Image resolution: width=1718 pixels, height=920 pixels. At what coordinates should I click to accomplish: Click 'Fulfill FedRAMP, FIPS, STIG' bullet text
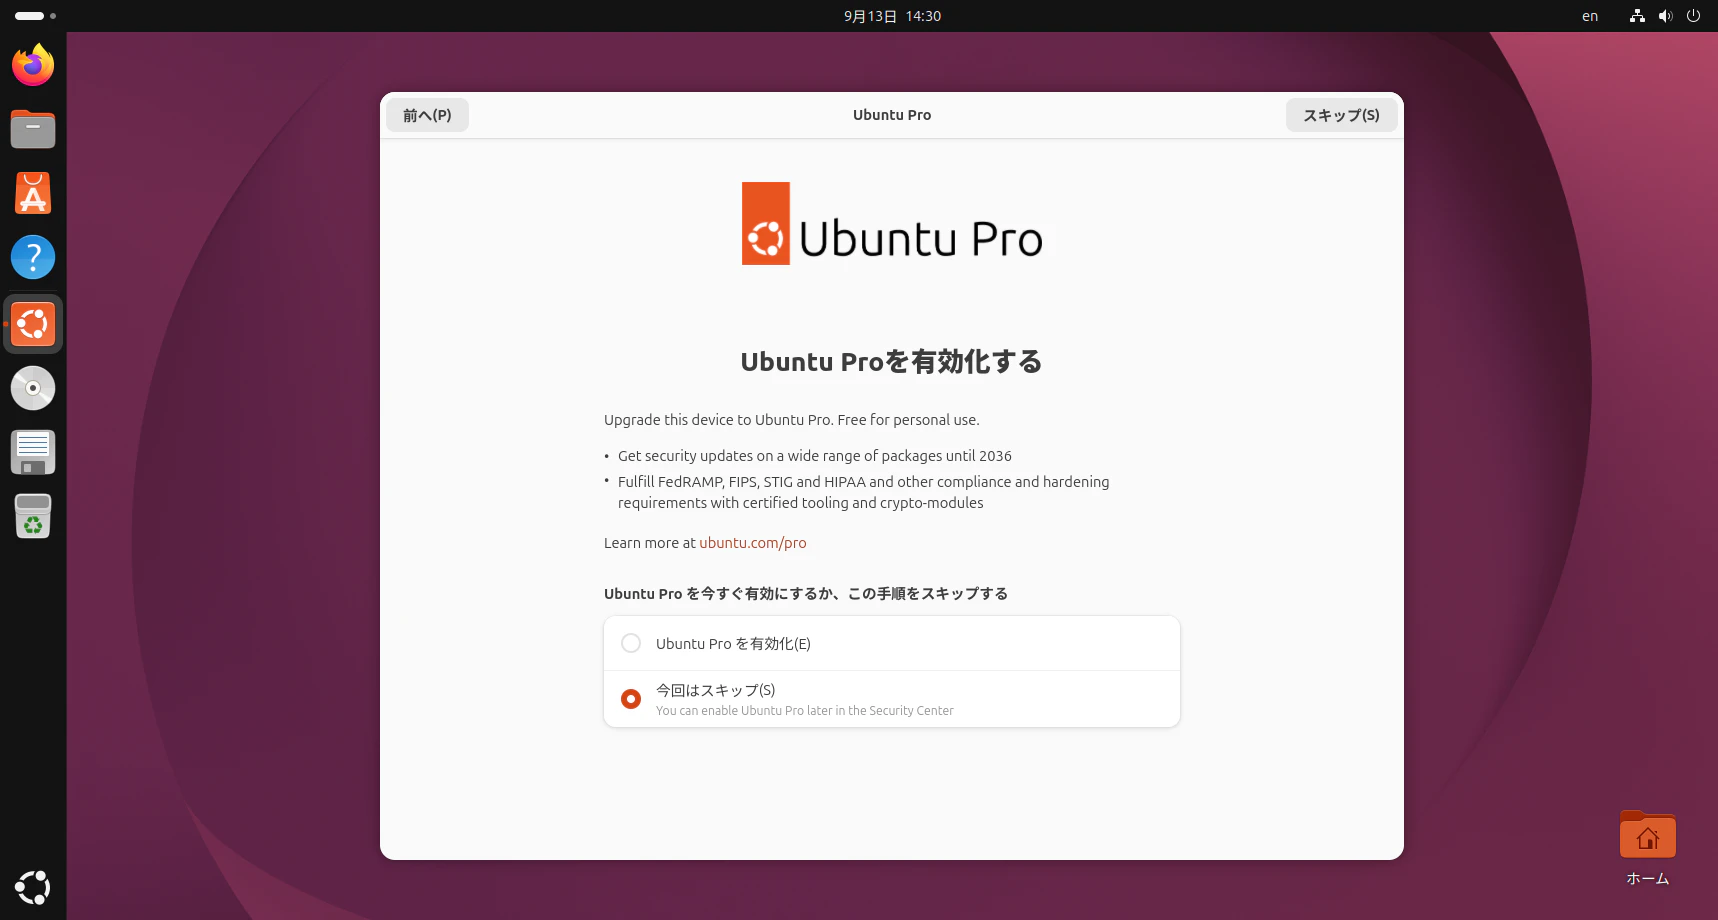pos(864,492)
